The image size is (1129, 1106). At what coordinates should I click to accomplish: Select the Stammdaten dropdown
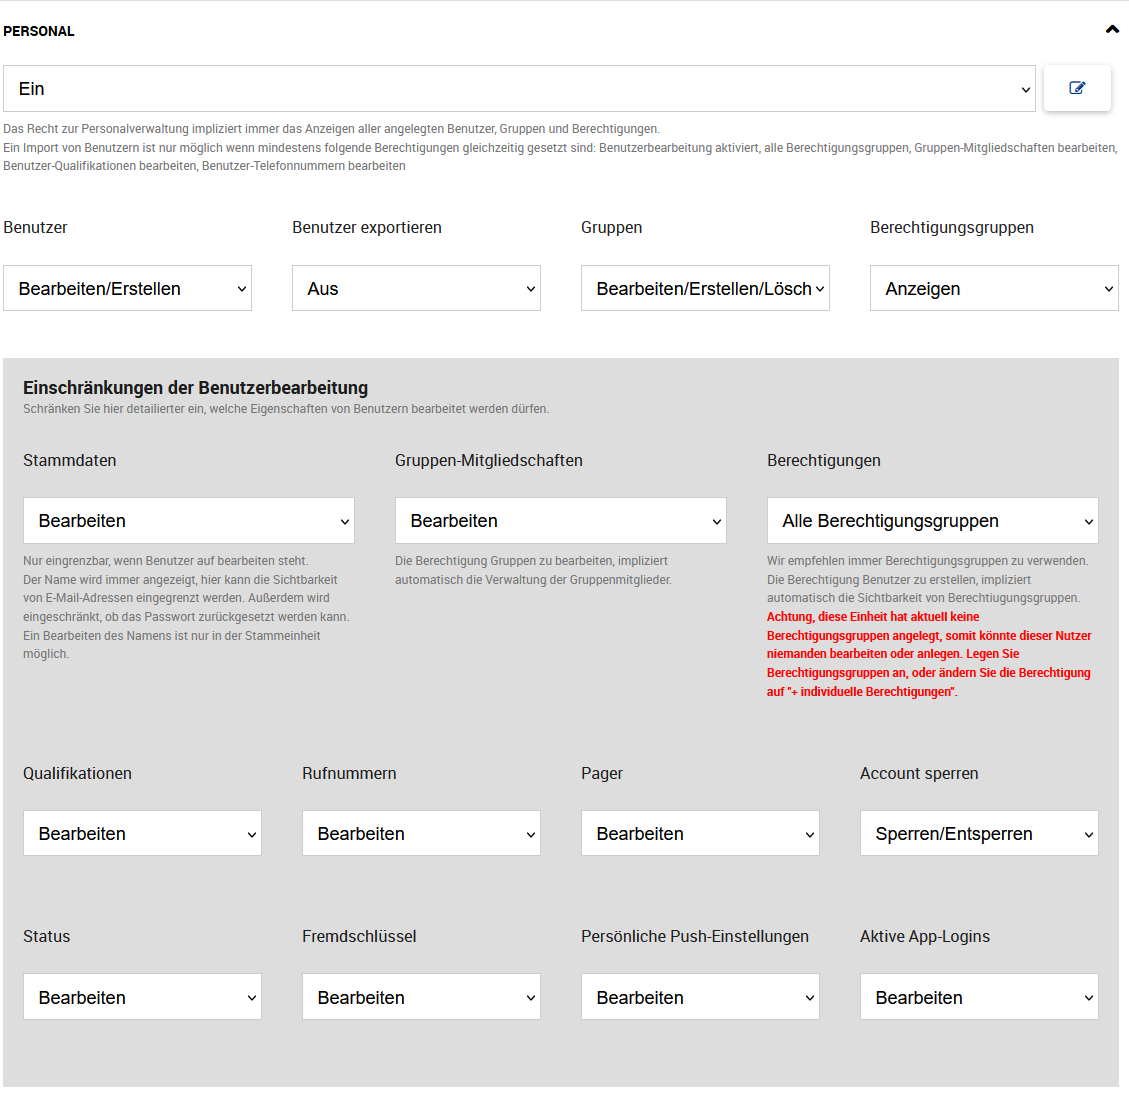[x=188, y=520]
